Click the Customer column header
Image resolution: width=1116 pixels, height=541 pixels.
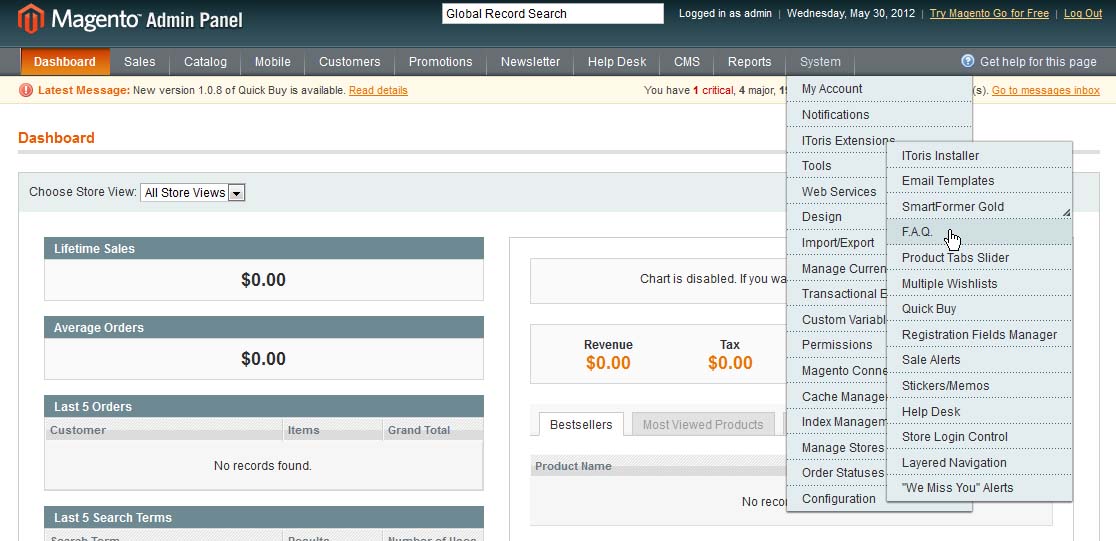pyautogui.click(x=164, y=430)
